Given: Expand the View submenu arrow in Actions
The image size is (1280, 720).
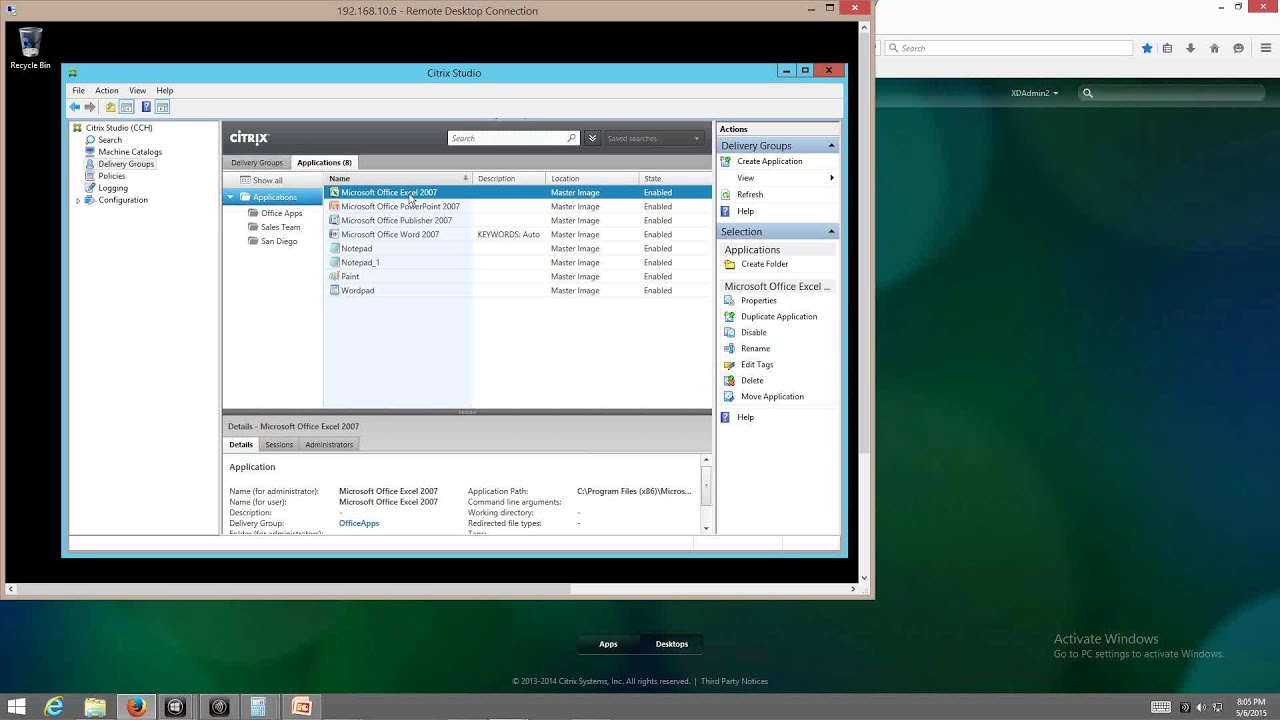Looking at the screenshot, I should pos(831,178).
